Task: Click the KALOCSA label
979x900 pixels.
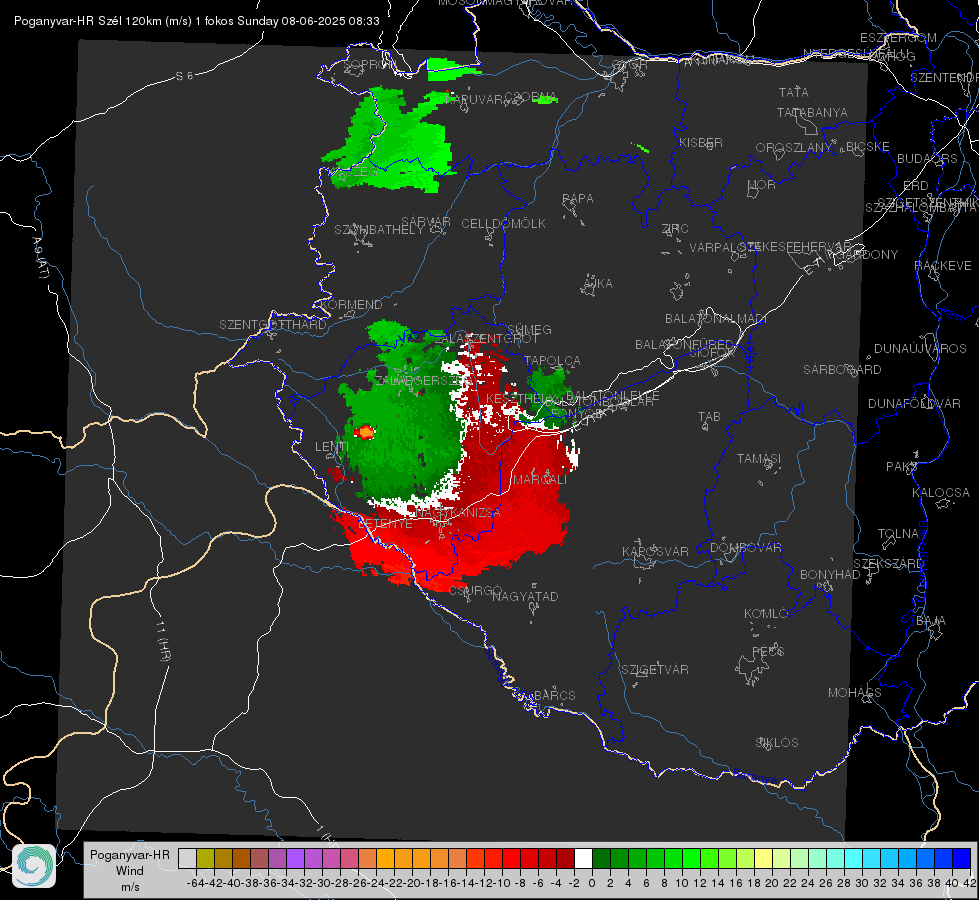Action: [940, 493]
